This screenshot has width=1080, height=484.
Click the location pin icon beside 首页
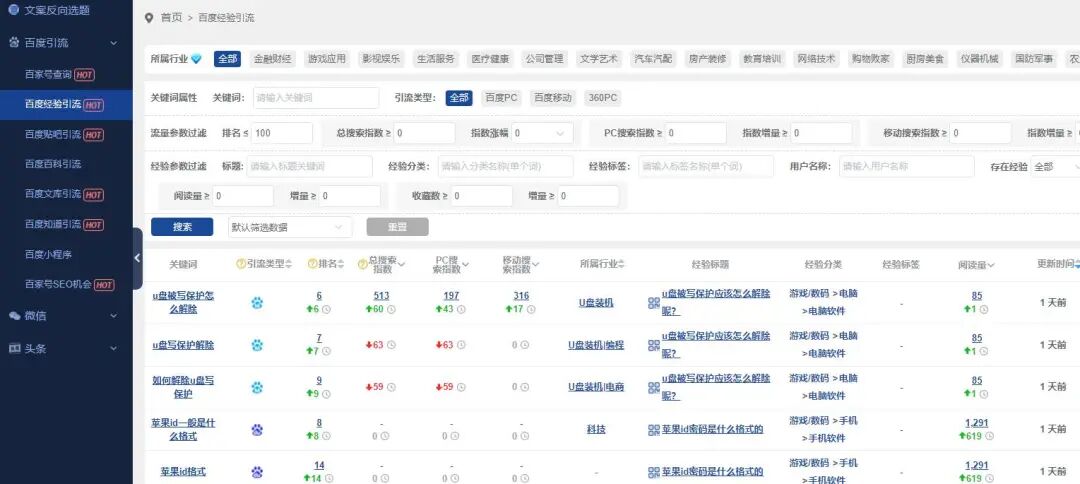click(149, 18)
